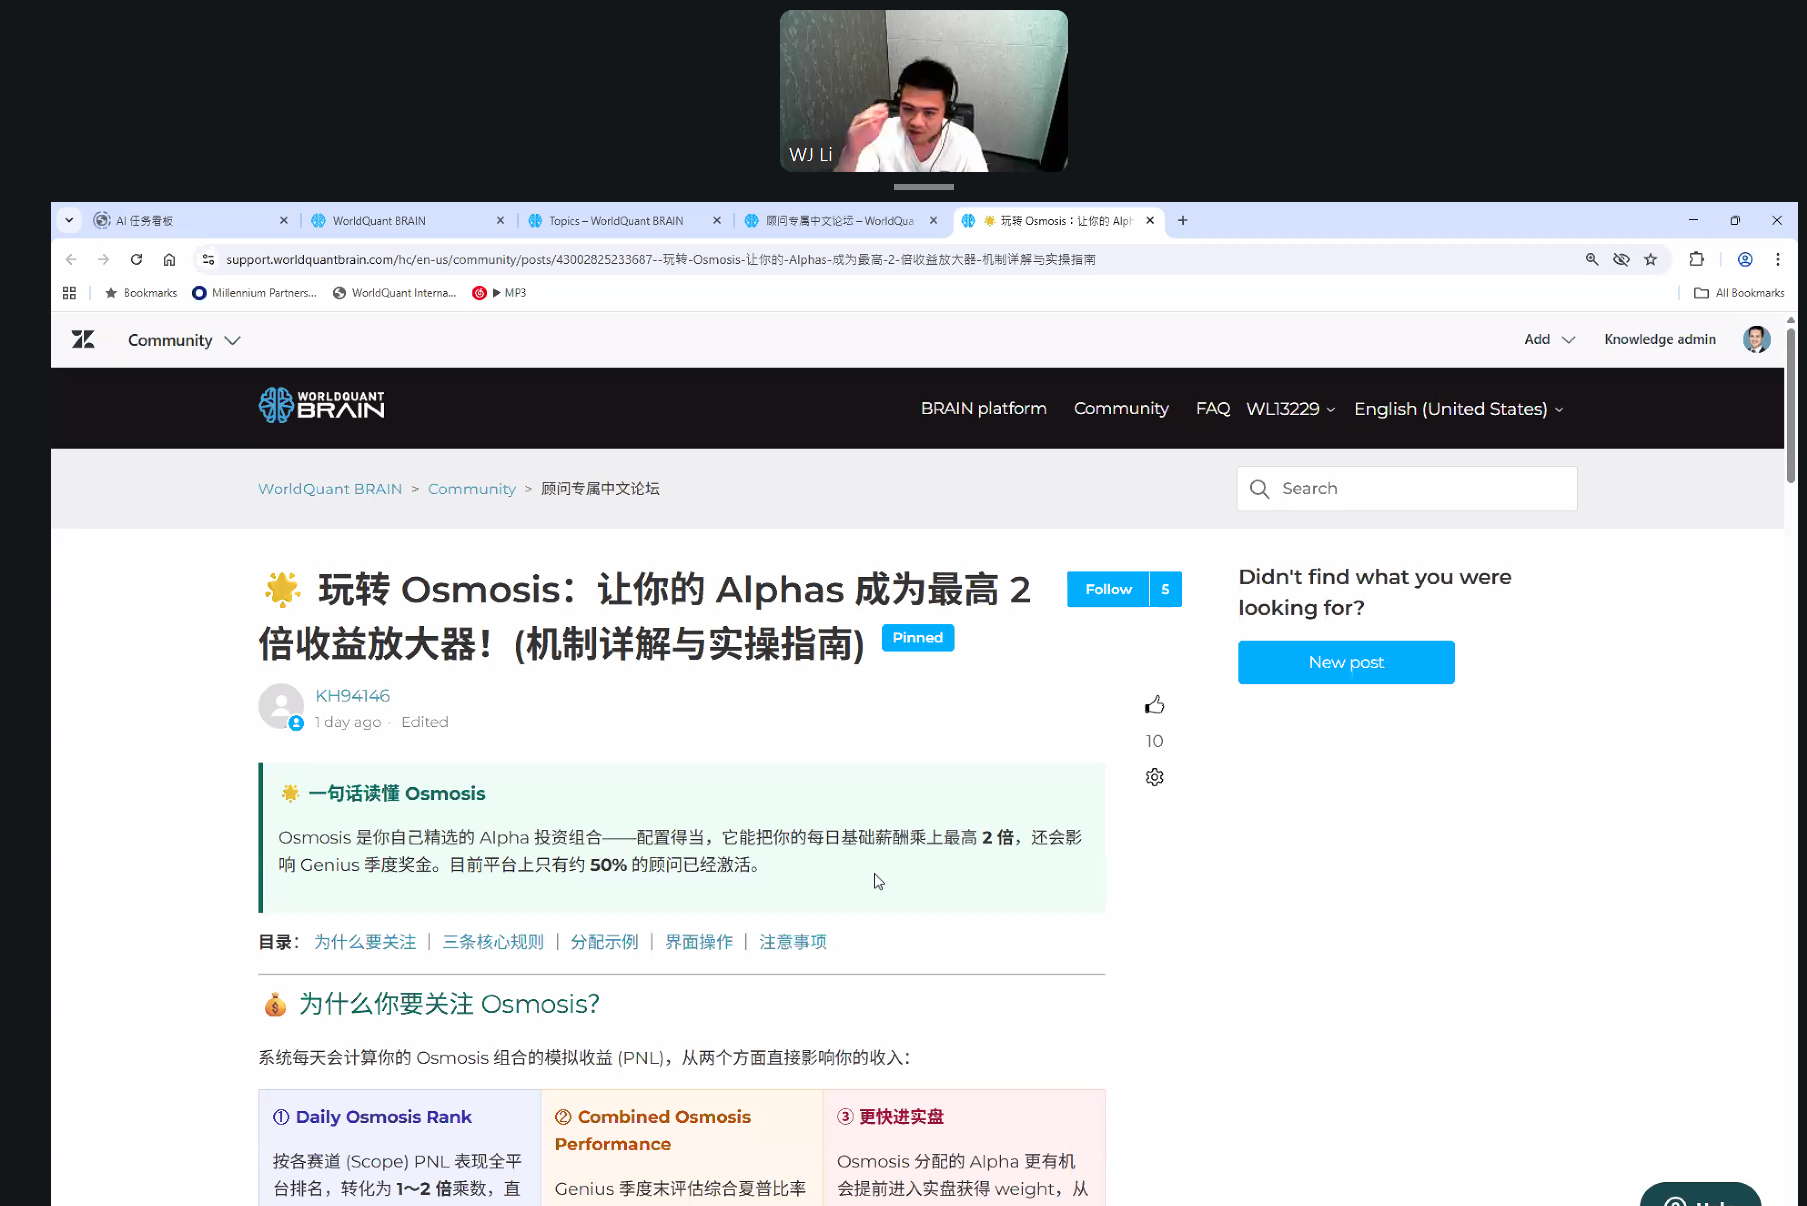The image size is (1807, 1206).
Task: Jump to 界面操作 section
Action: point(699,942)
